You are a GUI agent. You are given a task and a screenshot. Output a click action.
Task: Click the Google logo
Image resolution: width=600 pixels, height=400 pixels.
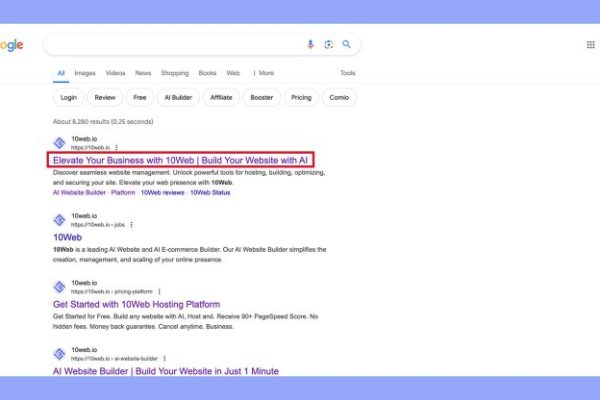pyautogui.click(x=12, y=45)
